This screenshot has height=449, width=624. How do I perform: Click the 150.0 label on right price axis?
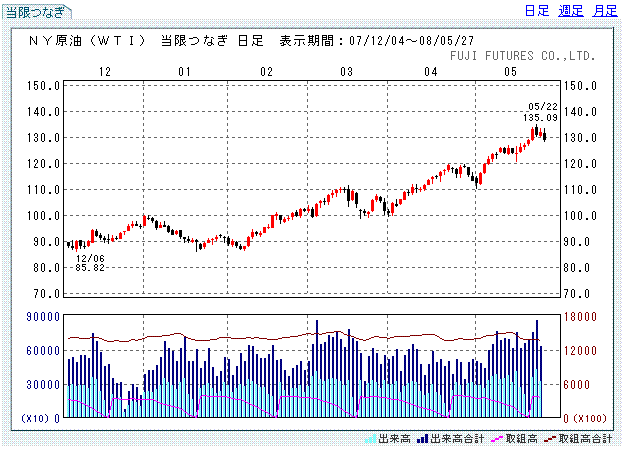pyautogui.click(x=583, y=86)
